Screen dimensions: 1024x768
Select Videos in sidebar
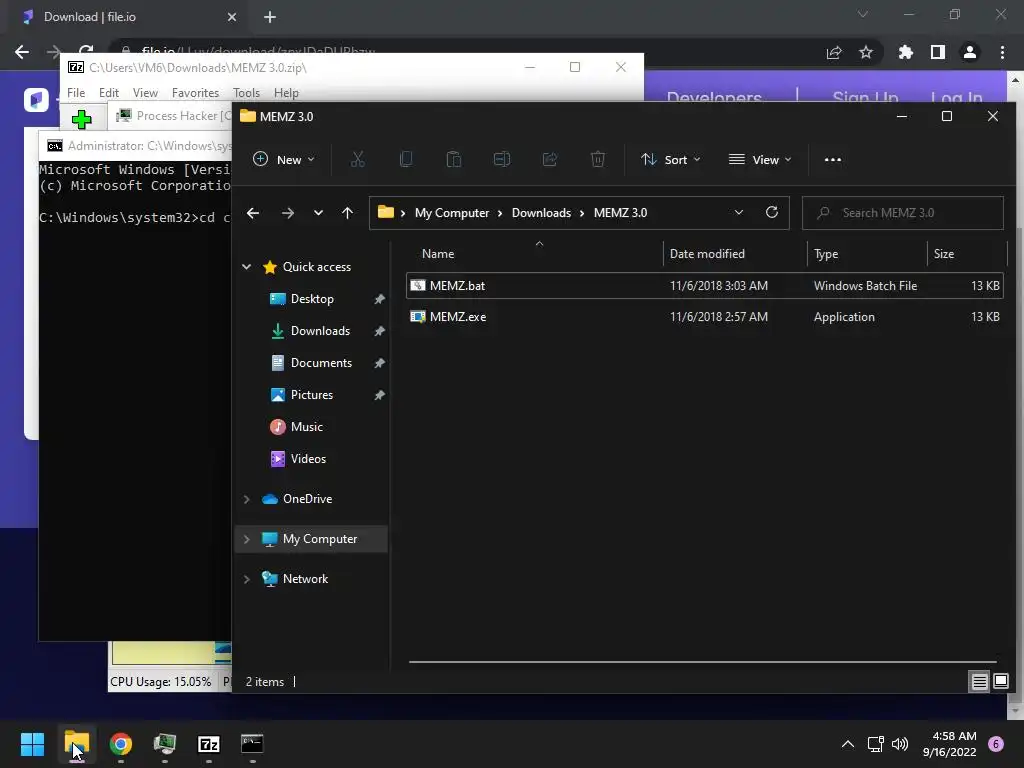point(308,458)
